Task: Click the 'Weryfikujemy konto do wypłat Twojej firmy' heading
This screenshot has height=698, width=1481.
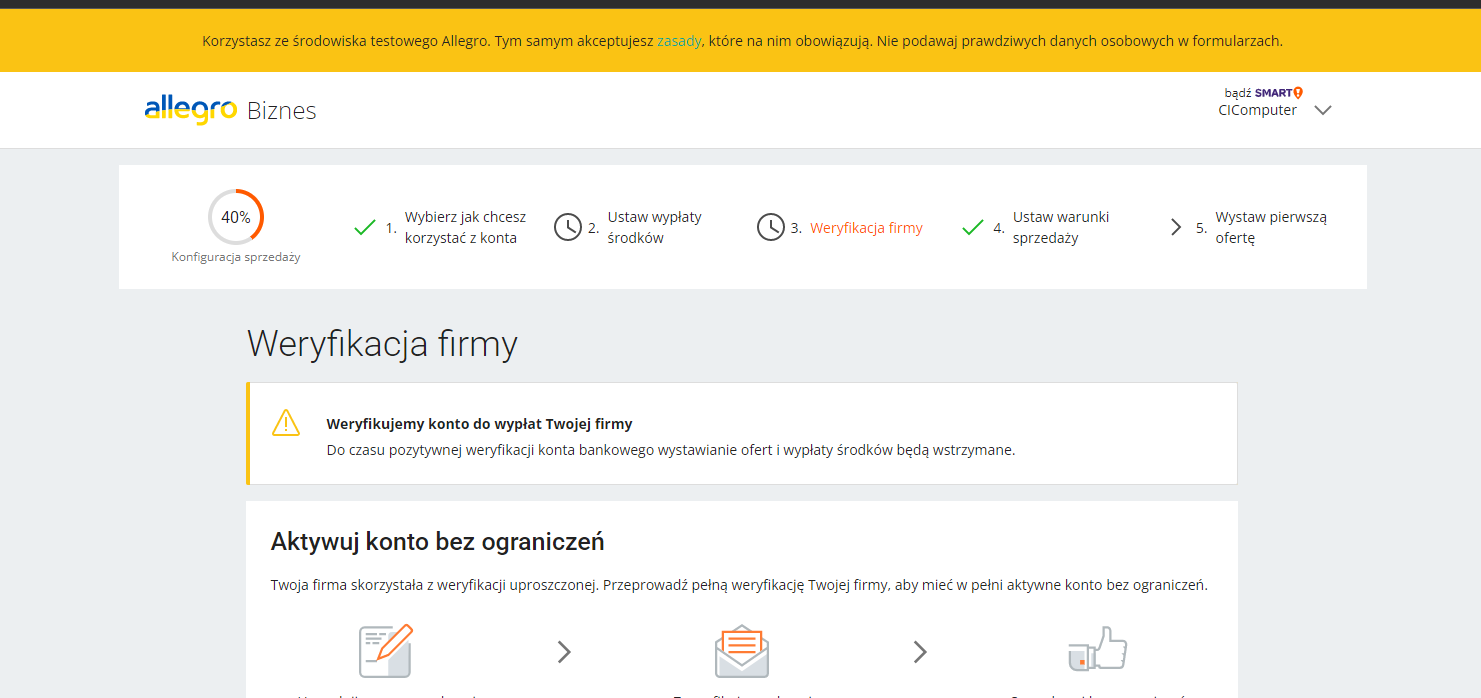Action: pos(479,424)
